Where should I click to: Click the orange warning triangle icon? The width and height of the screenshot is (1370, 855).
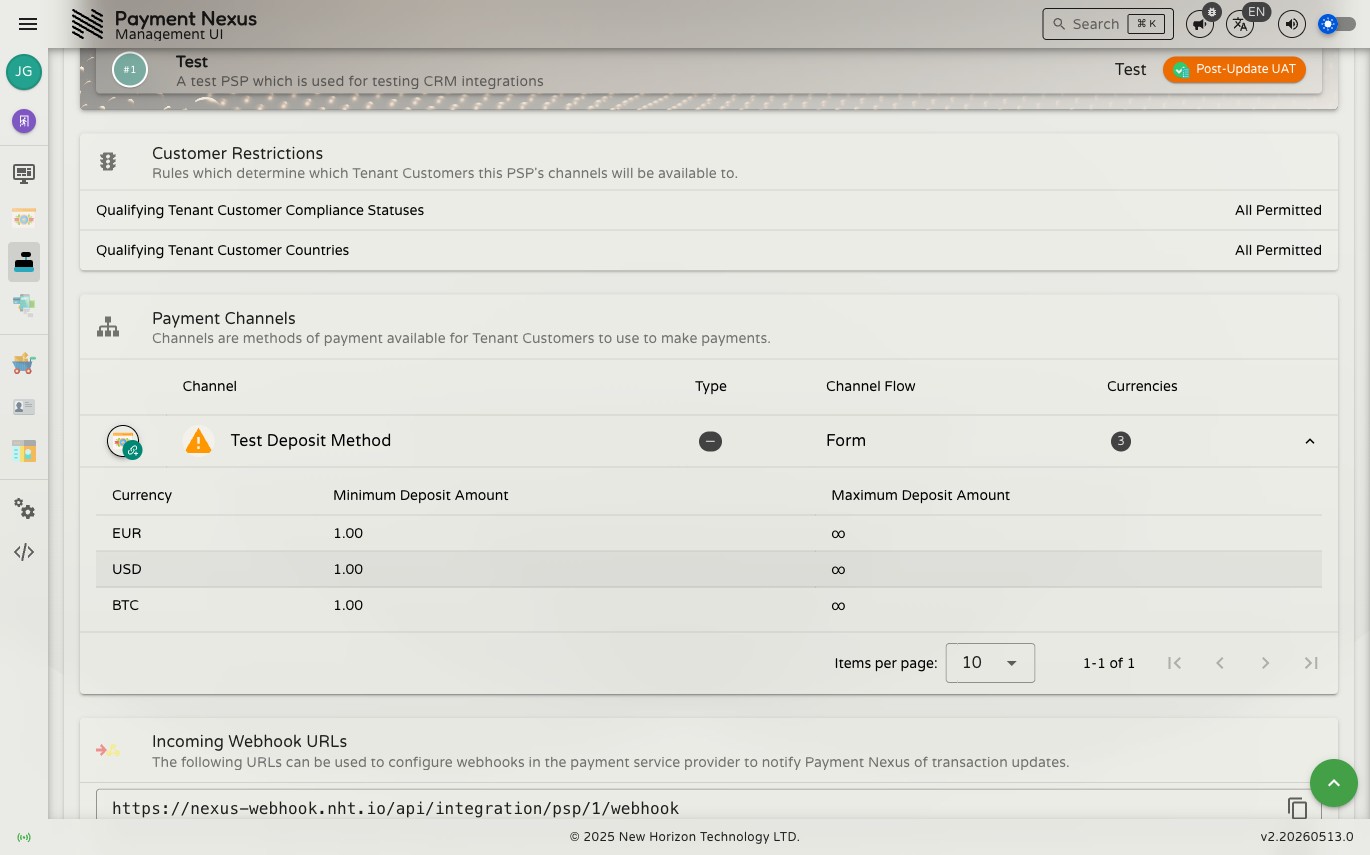[x=199, y=441]
